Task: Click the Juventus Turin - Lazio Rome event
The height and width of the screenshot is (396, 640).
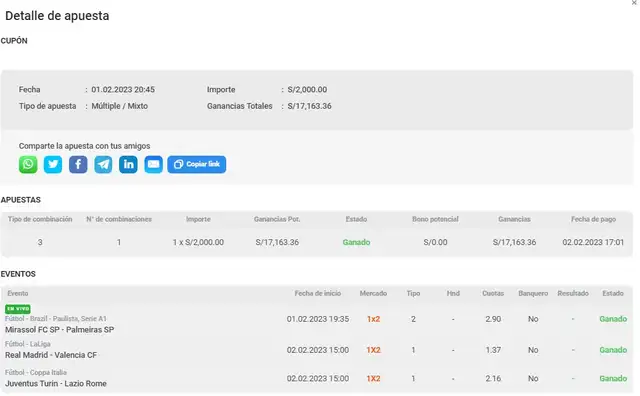Action: [56, 384]
